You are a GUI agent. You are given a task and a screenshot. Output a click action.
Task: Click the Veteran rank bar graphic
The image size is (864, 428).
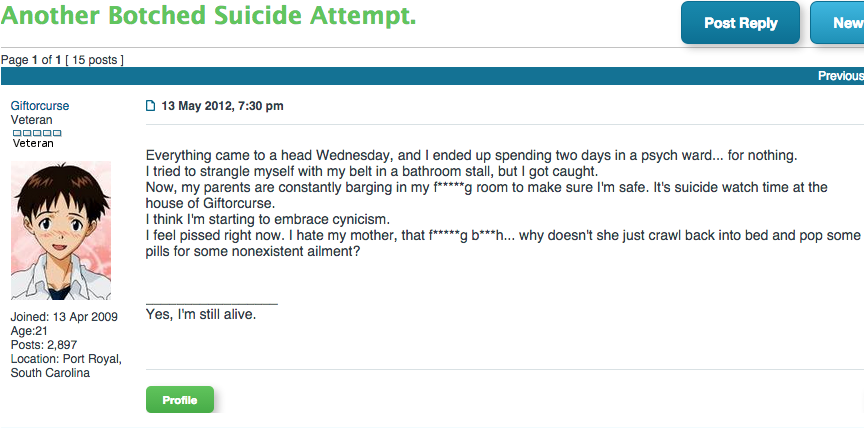point(37,133)
